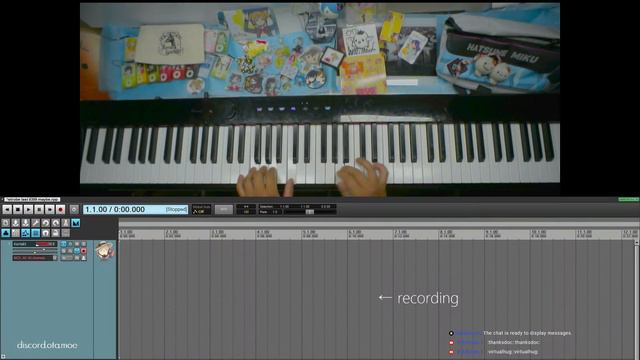Open a project using the toolbar icon
Image resolution: width=640 pixels, height=360 pixels.
point(16,223)
